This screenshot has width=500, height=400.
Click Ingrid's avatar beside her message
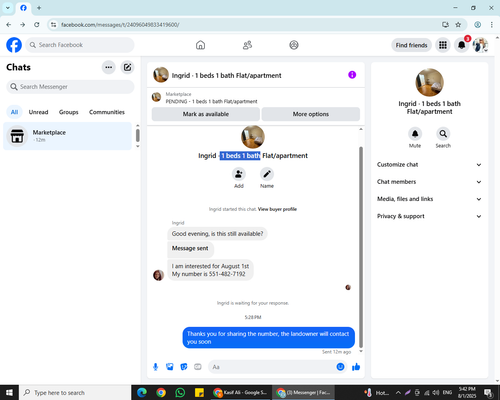pos(158,275)
